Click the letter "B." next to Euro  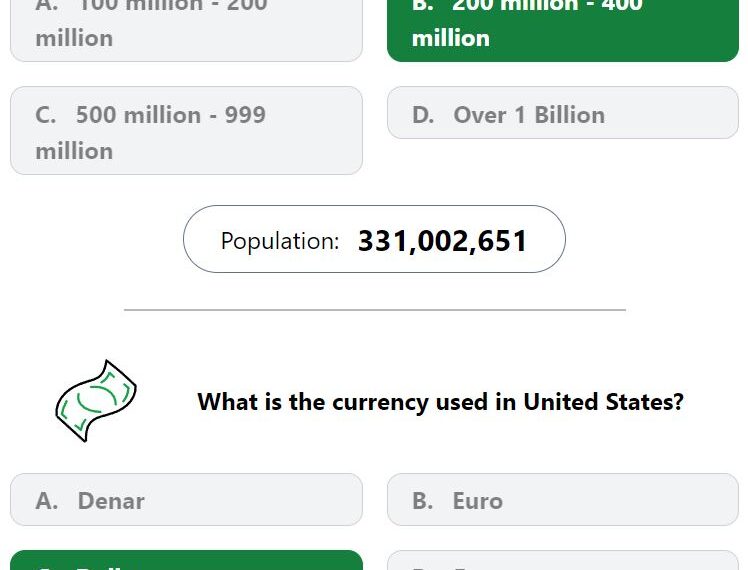pos(423,501)
